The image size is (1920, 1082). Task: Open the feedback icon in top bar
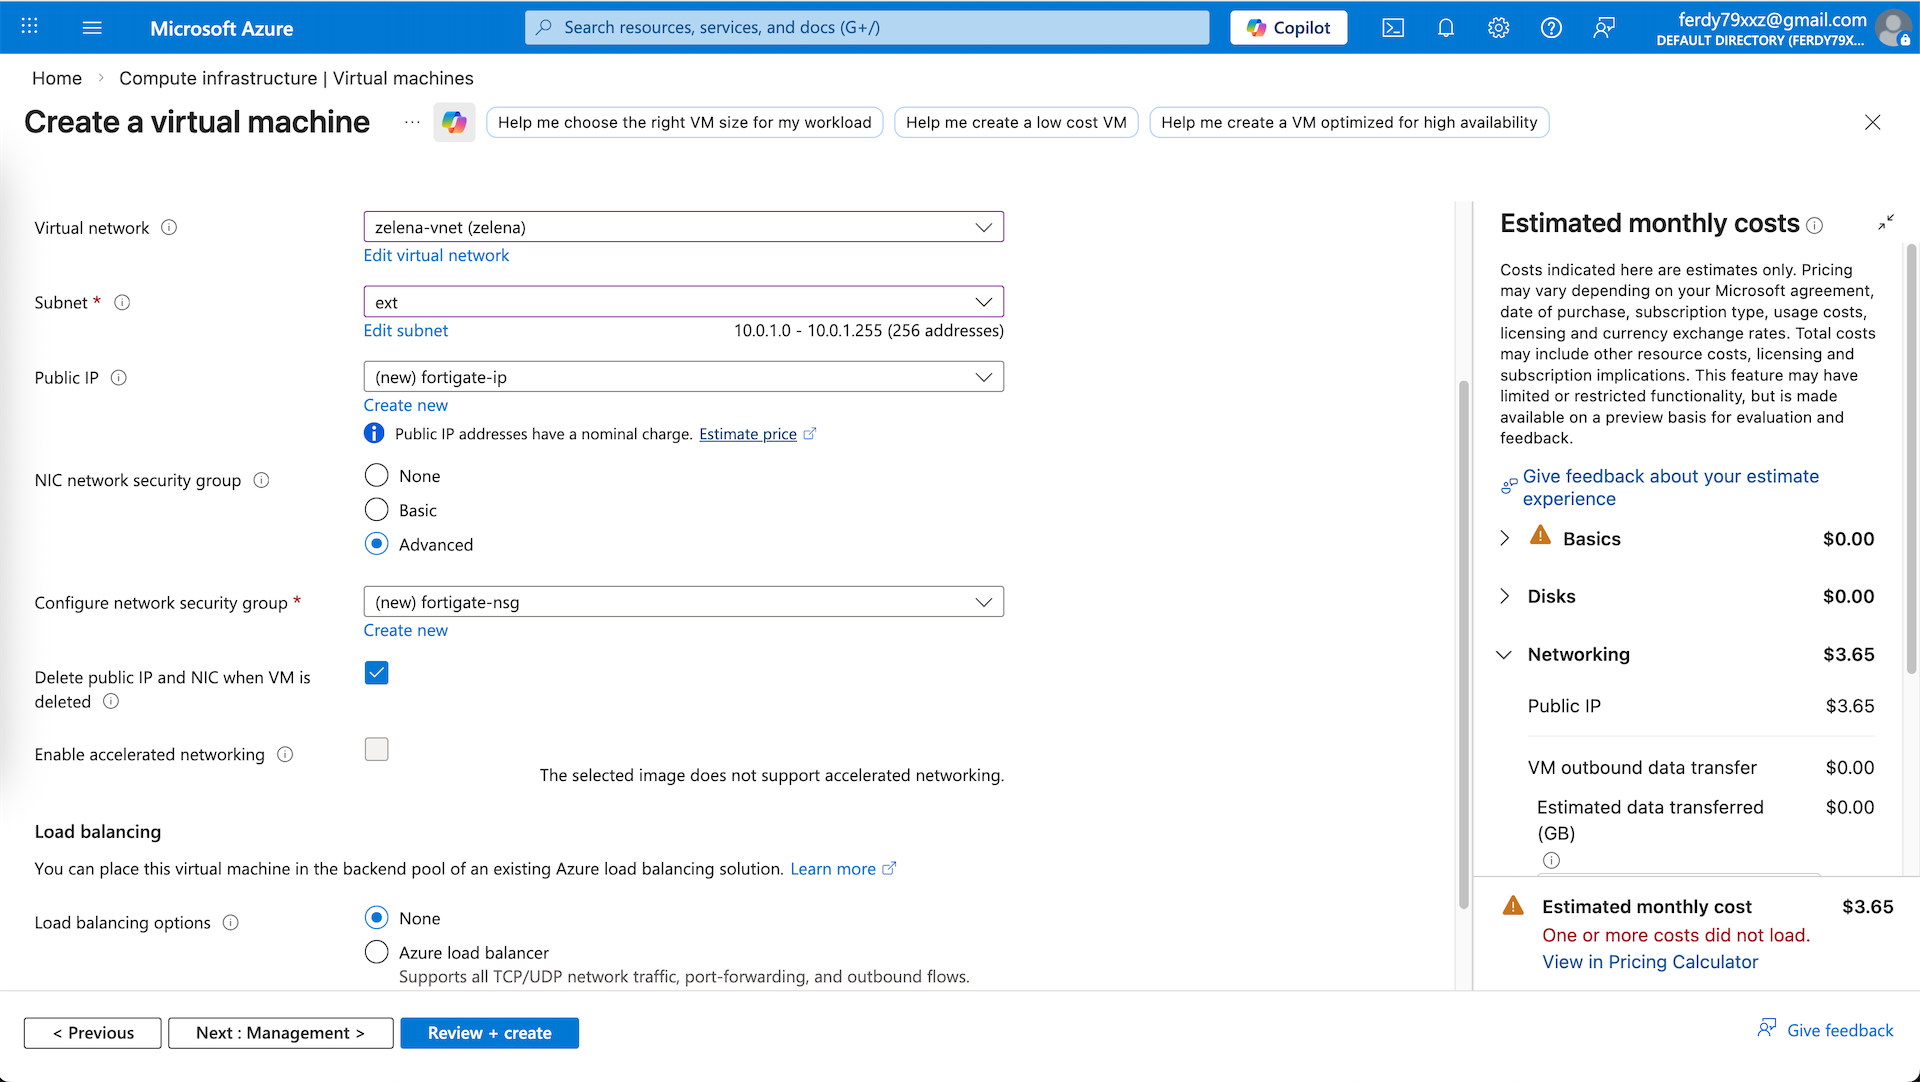click(1604, 28)
